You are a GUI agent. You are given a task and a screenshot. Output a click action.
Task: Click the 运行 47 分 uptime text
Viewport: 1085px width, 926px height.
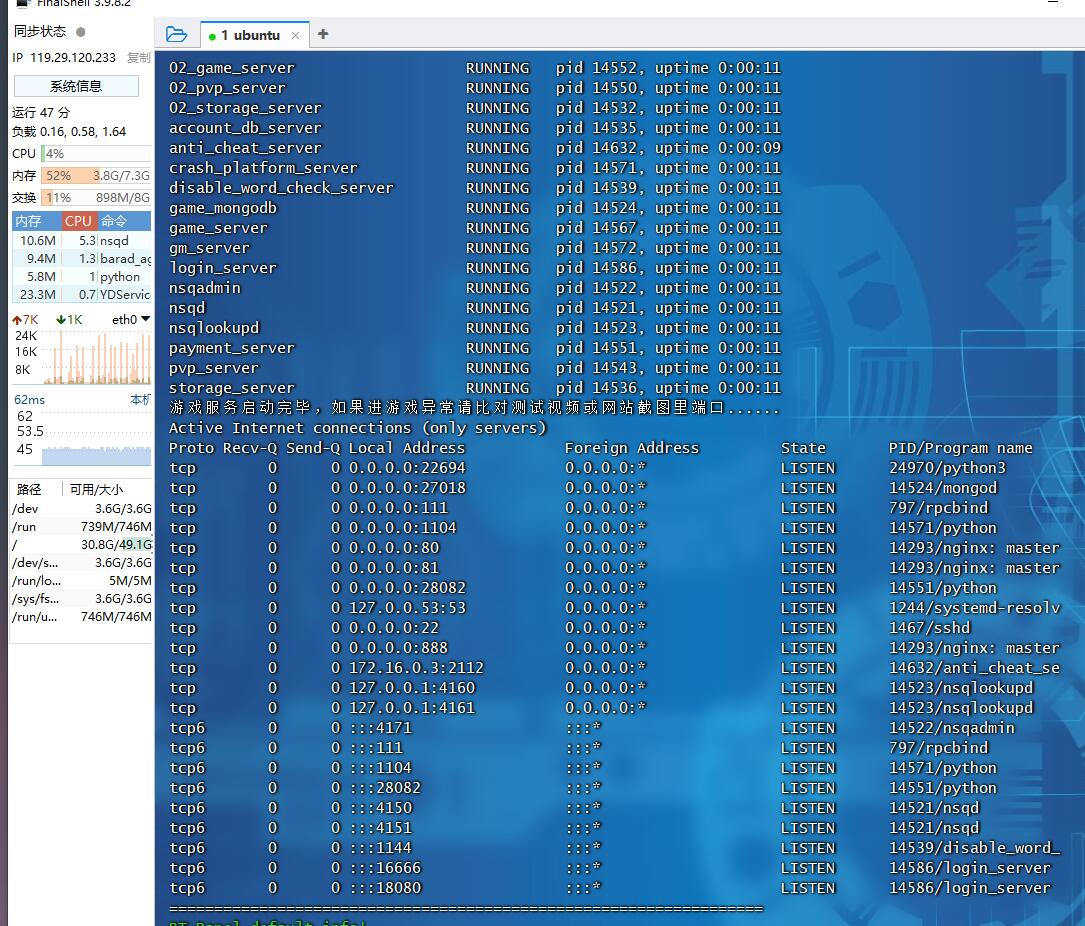click(41, 112)
